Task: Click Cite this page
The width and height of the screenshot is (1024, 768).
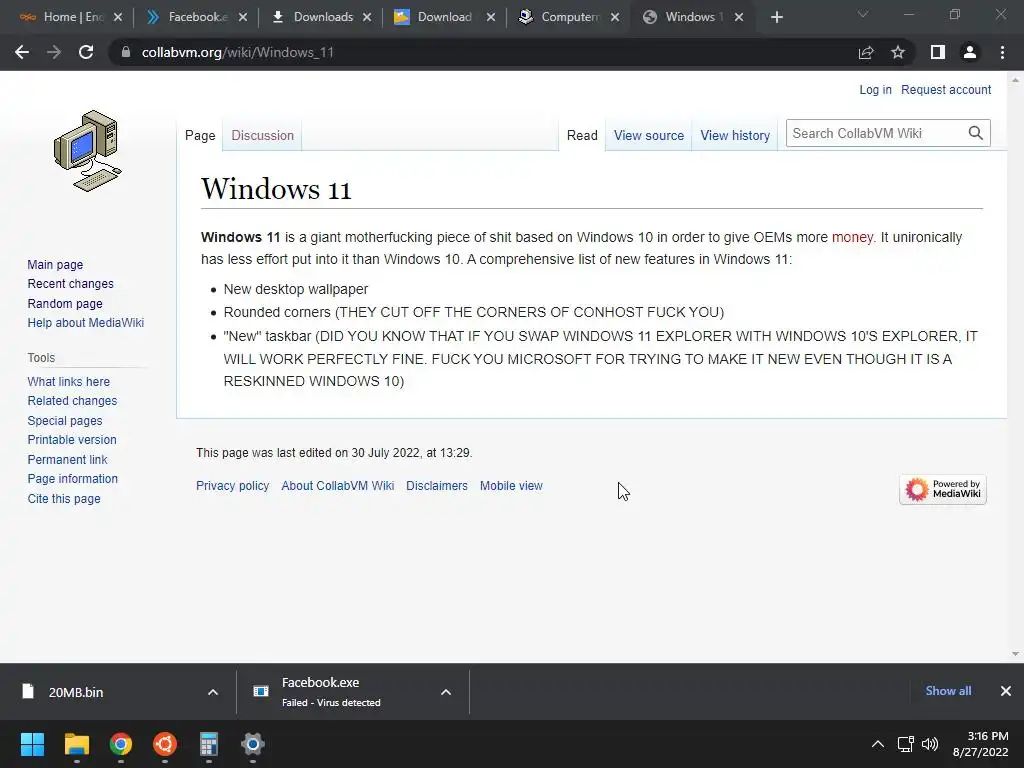Action: click(x=64, y=498)
